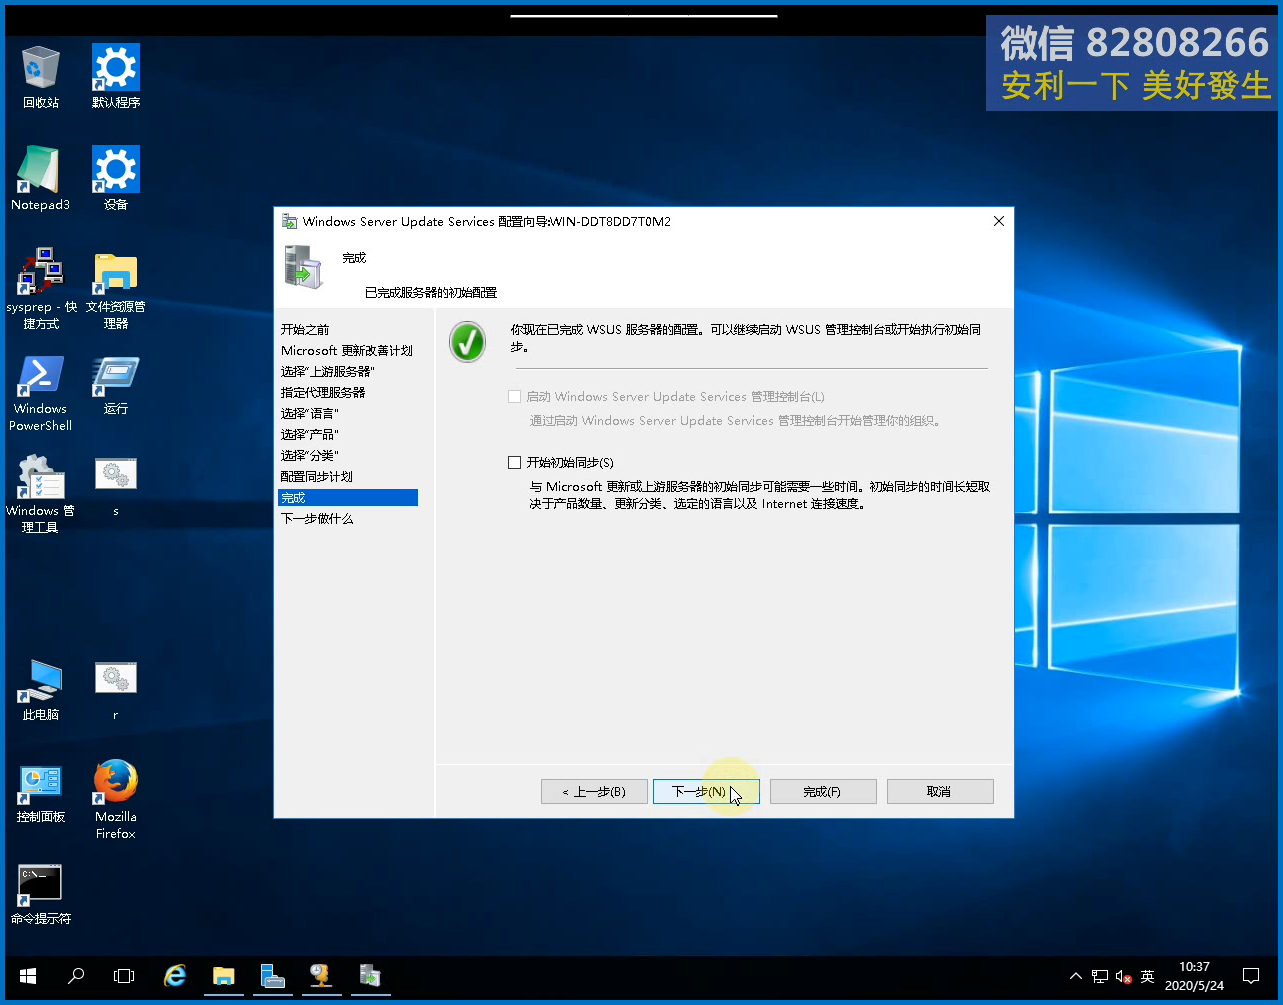Click the 上一步(B) back button

click(x=594, y=791)
